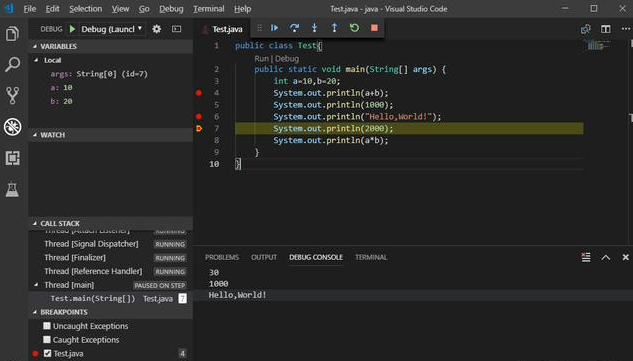Switch to the TERMINAL panel tab

pyautogui.click(x=371, y=257)
